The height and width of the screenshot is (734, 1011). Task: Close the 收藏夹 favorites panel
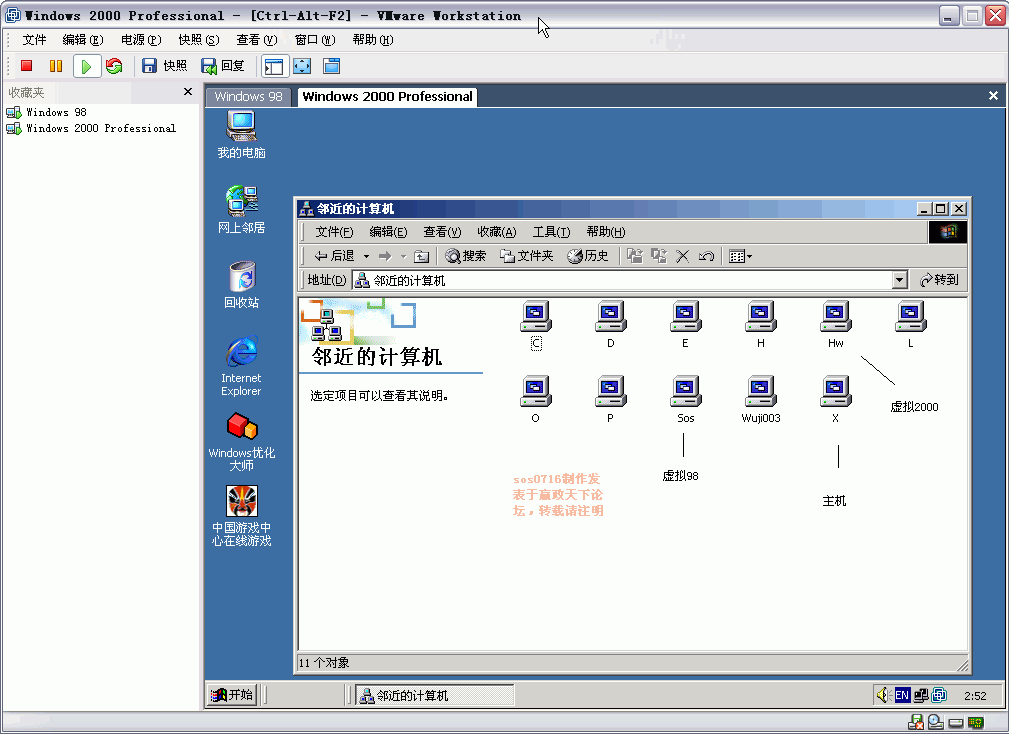[x=188, y=92]
